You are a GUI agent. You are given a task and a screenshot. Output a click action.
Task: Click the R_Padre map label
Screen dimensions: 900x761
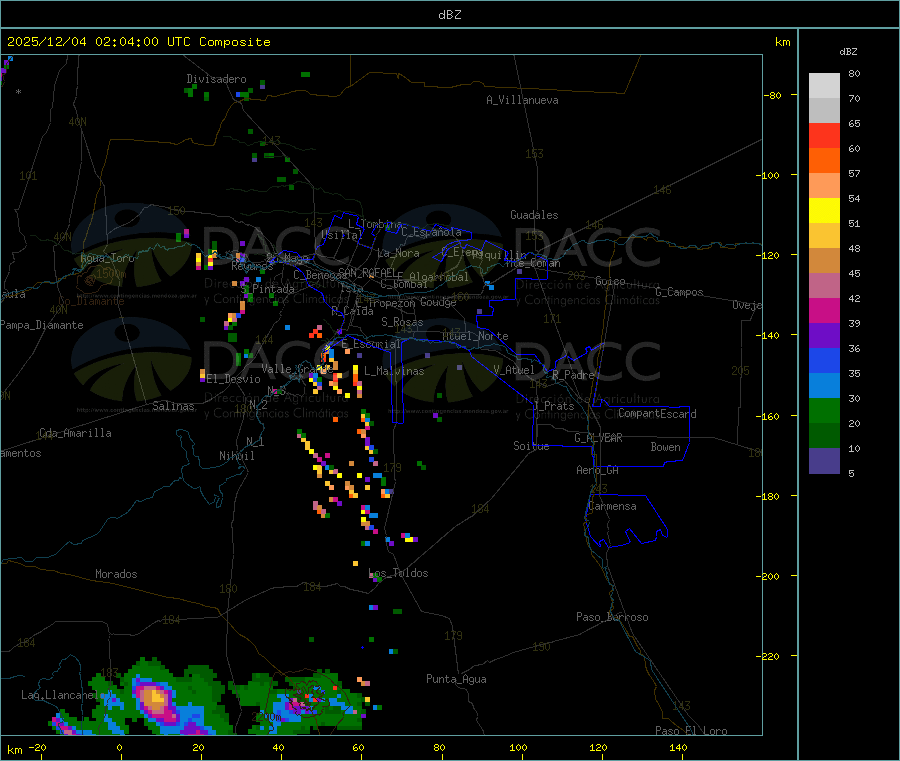point(573,375)
